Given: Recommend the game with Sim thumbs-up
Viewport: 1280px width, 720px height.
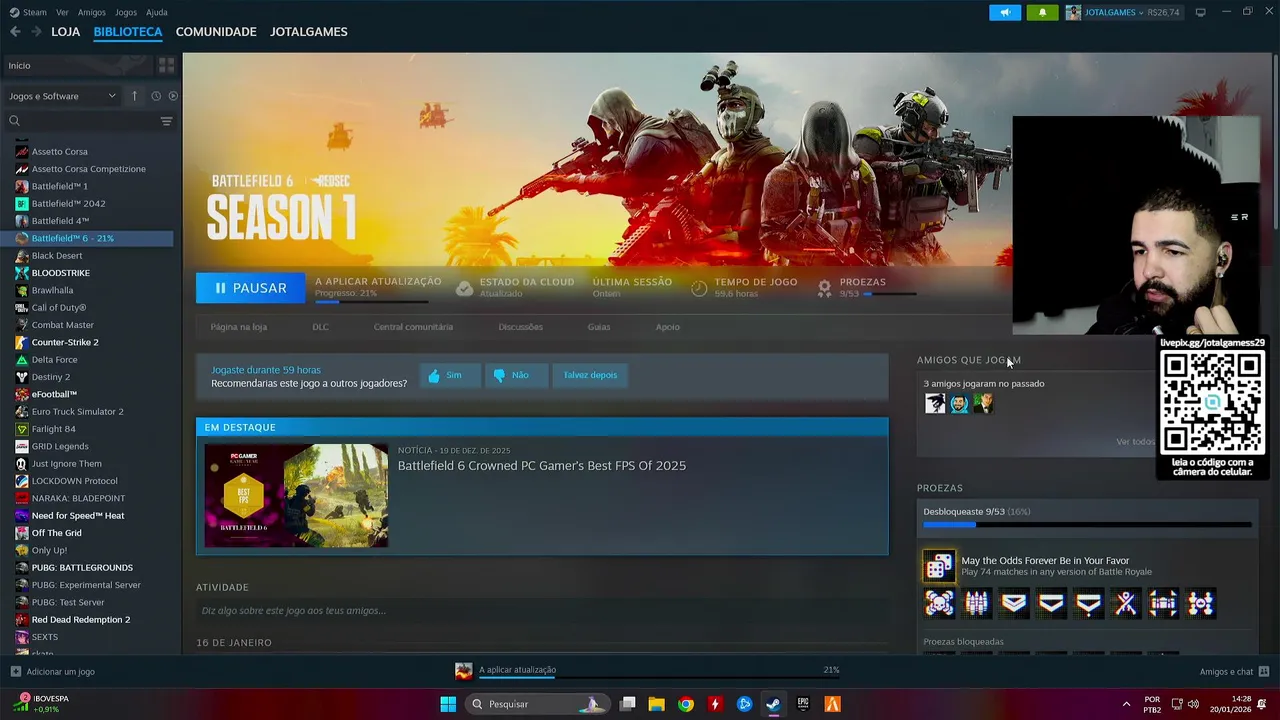Looking at the screenshot, I should [450, 375].
